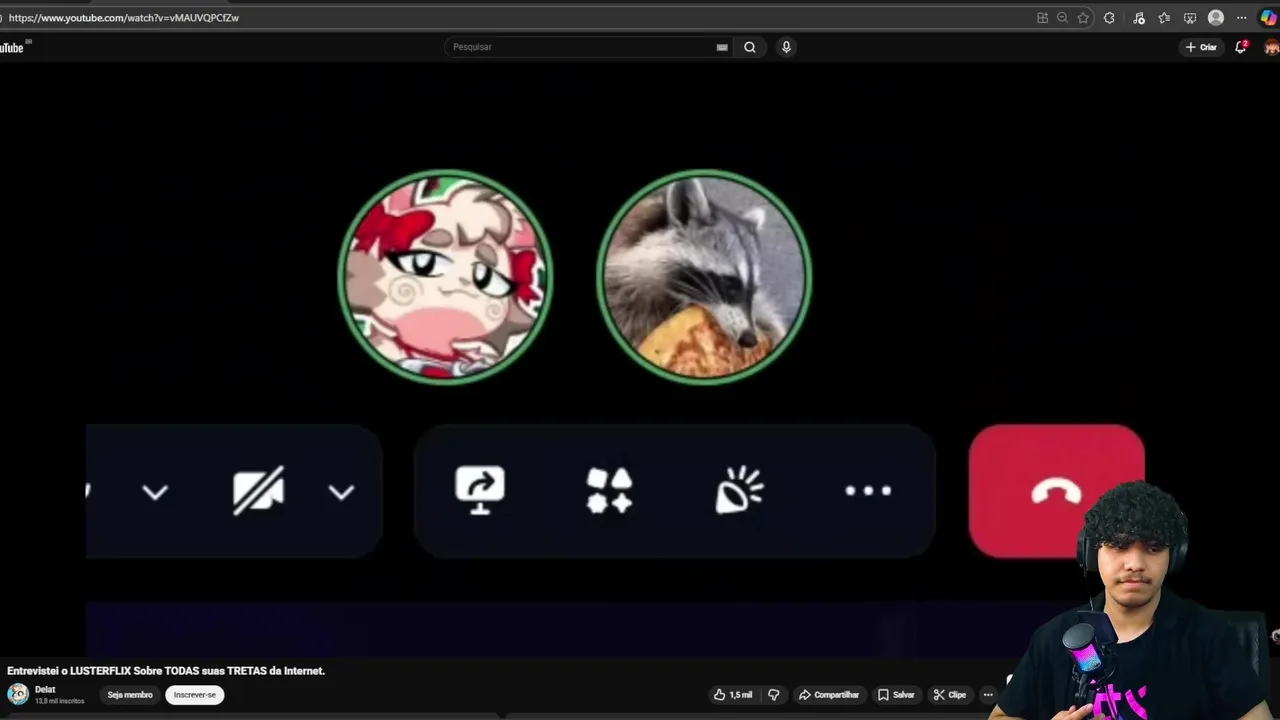1280x720 pixels.
Task: Toggle the disabled camera button
Action: pos(259,490)
